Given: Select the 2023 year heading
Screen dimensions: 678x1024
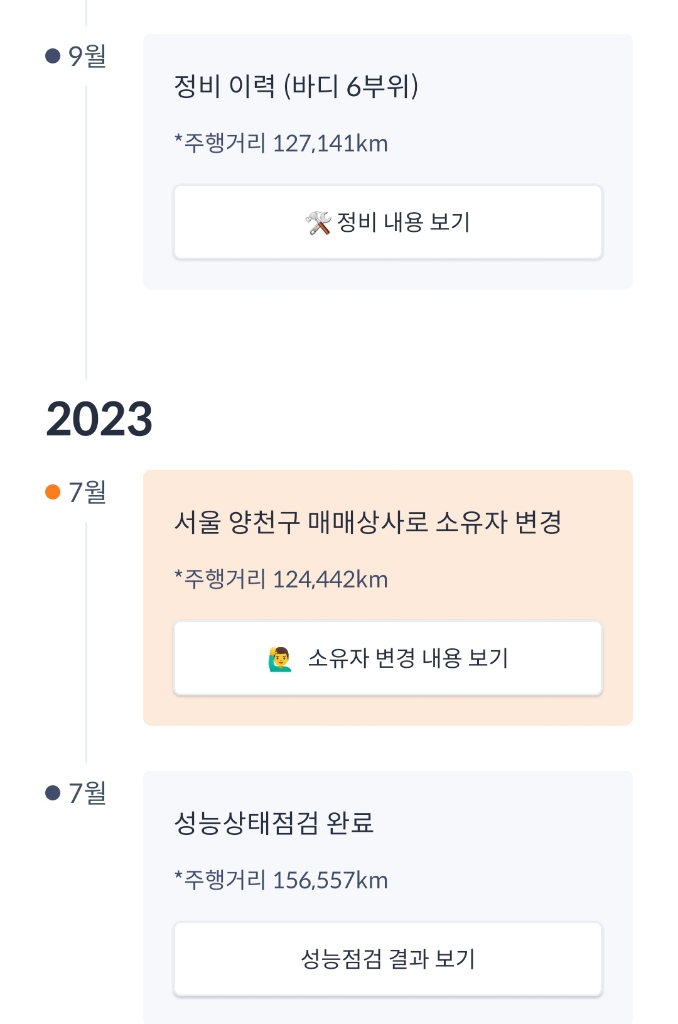Looking at the screenshot, I should pyautogui.click(x=99, y=421).
